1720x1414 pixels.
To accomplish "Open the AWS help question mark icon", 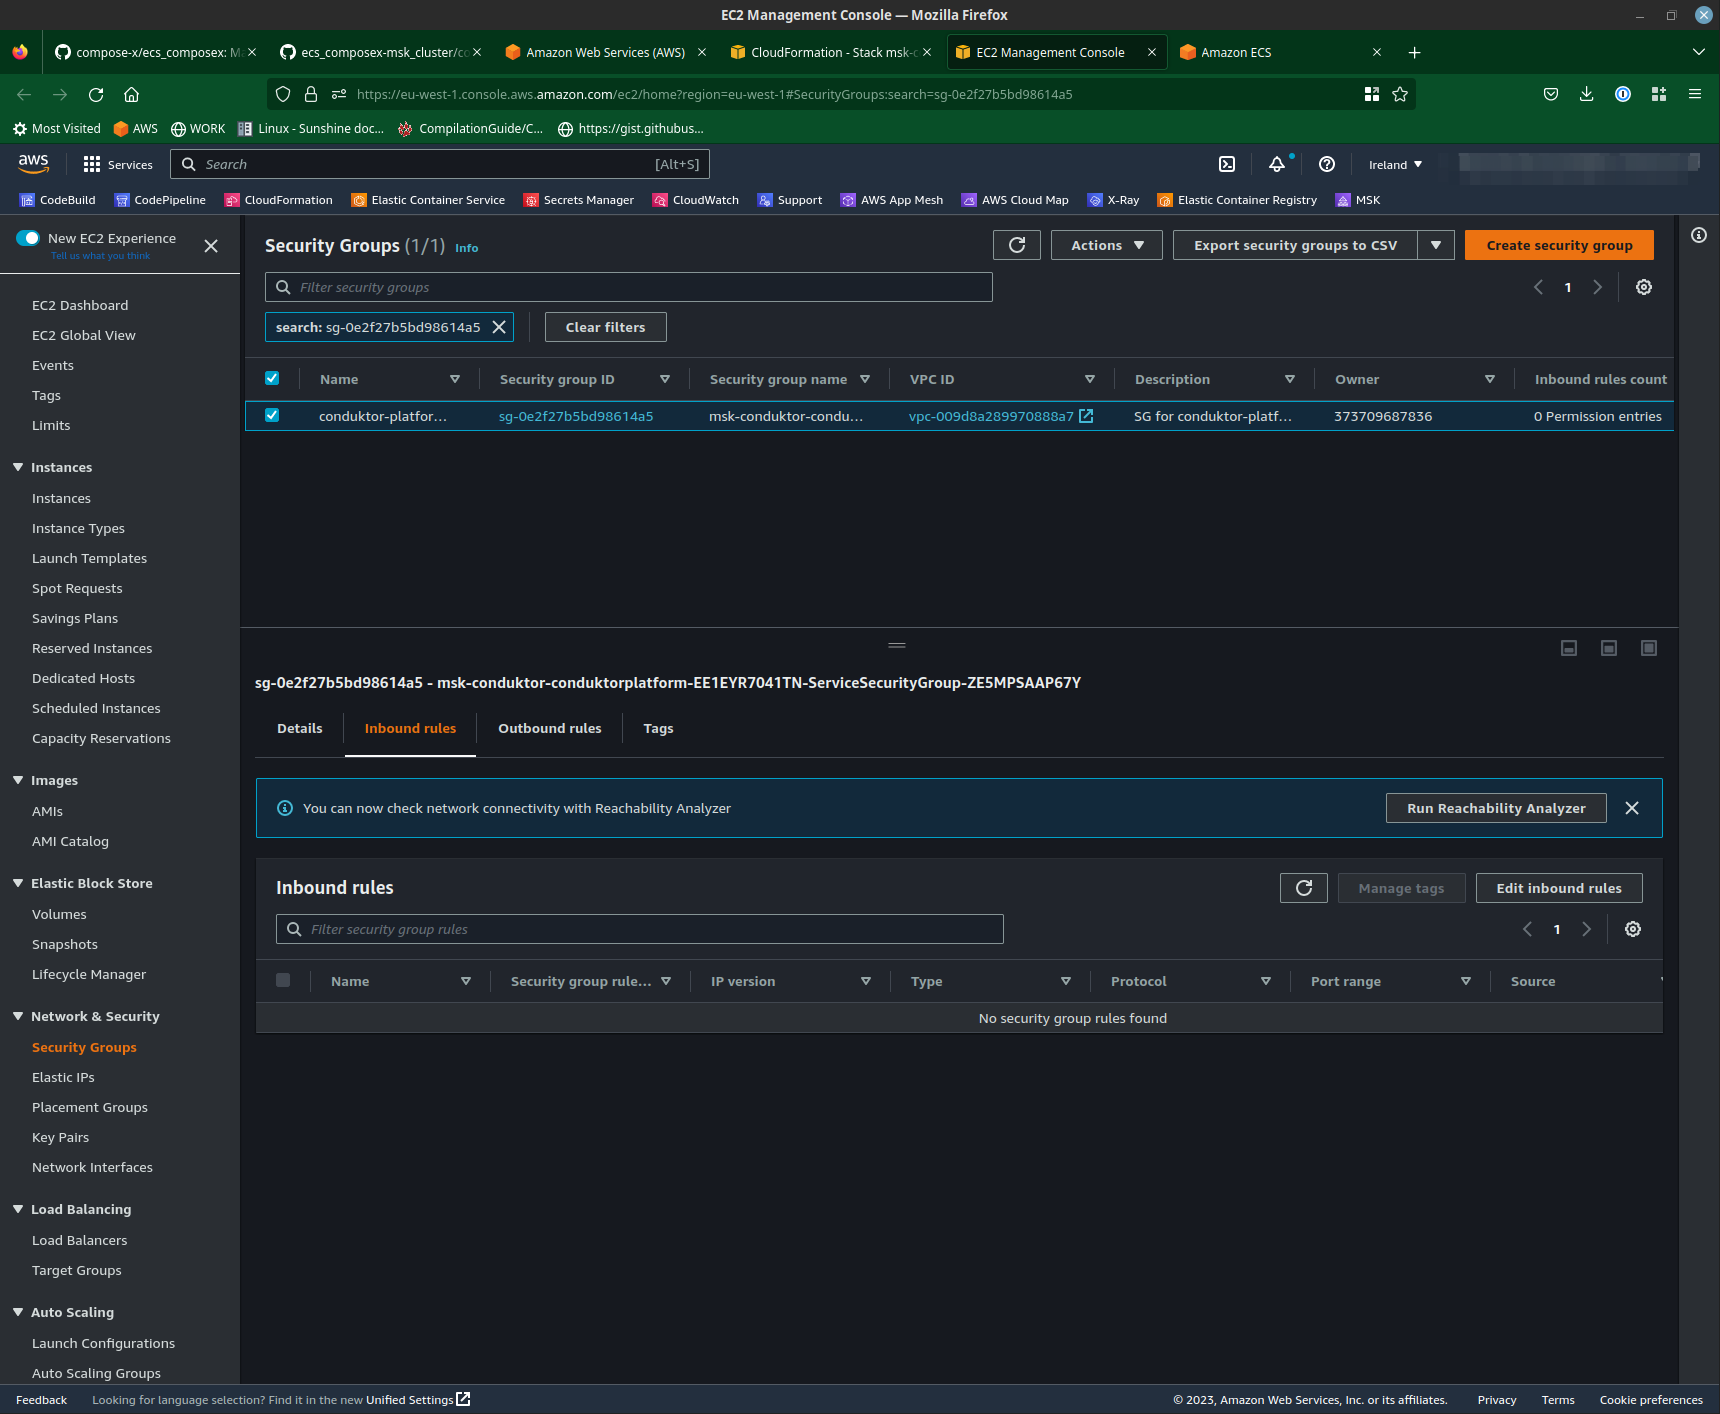I will point(1327,164).
